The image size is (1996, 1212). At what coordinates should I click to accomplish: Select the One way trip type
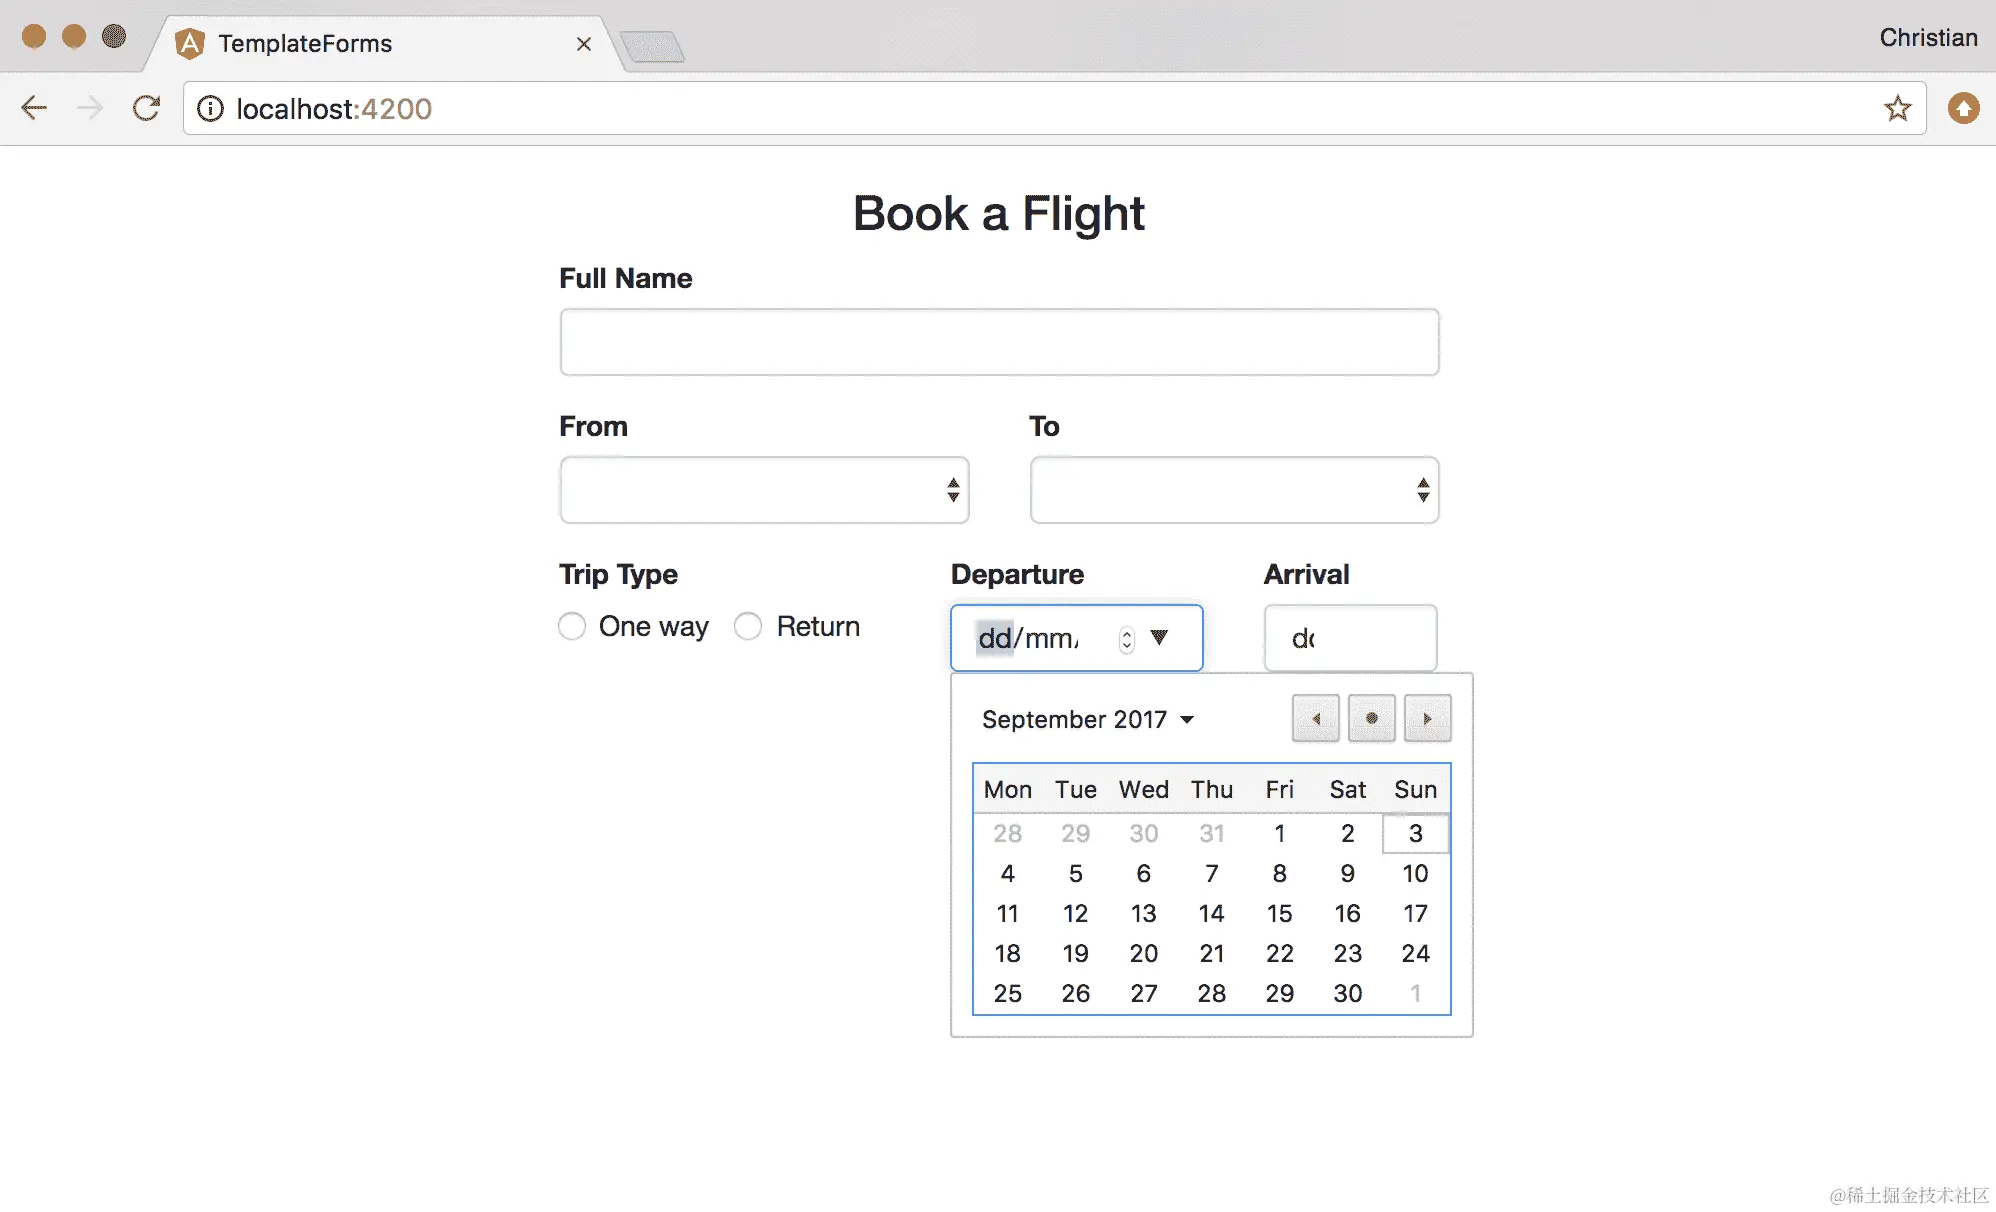click(x=572, y=627)
